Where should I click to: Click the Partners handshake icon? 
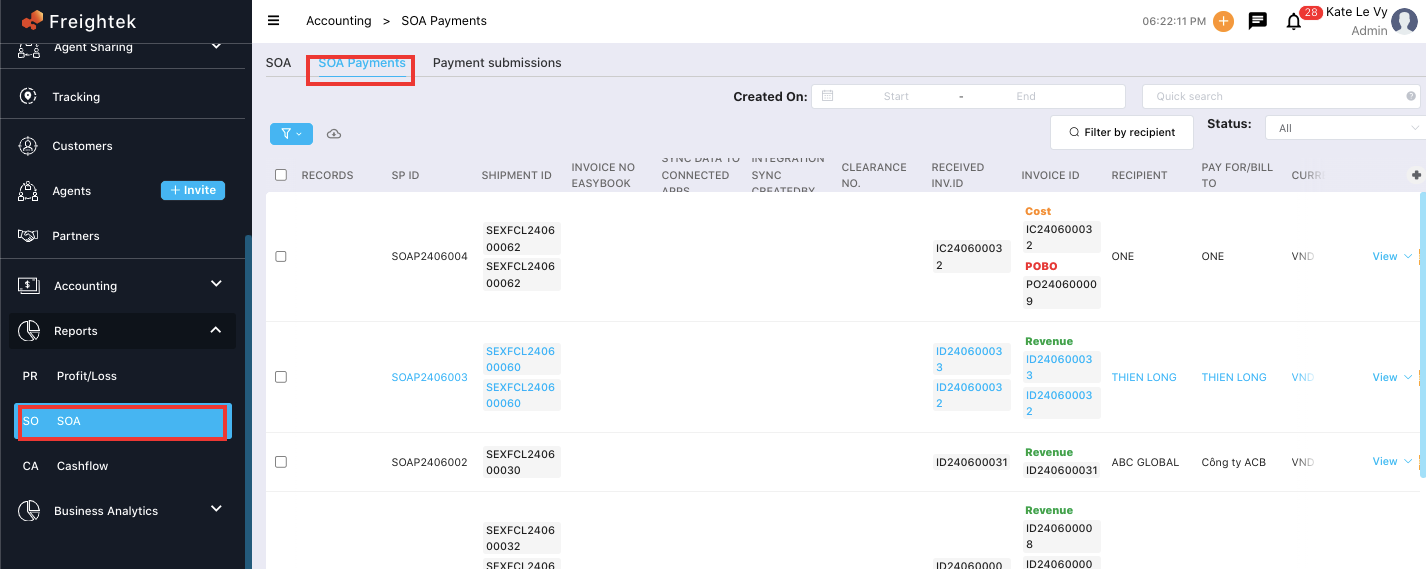point(28,236)
